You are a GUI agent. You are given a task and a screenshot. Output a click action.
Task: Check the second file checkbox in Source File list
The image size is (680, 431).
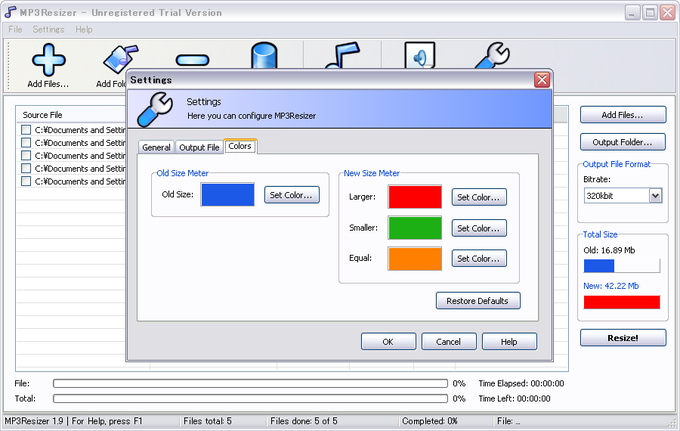tap(26, 143)
